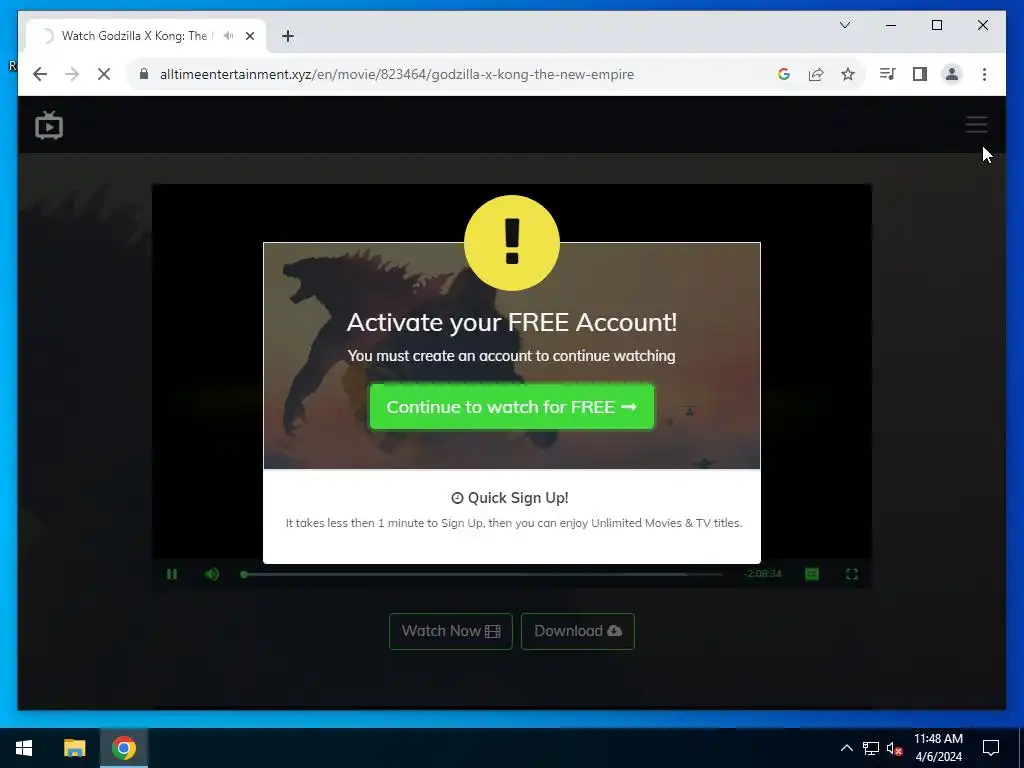Image resolution: width=1024 pixels, height=768 pixels.
Task: Click the Google icon in address bar
Action: click(x=784, y=74)
